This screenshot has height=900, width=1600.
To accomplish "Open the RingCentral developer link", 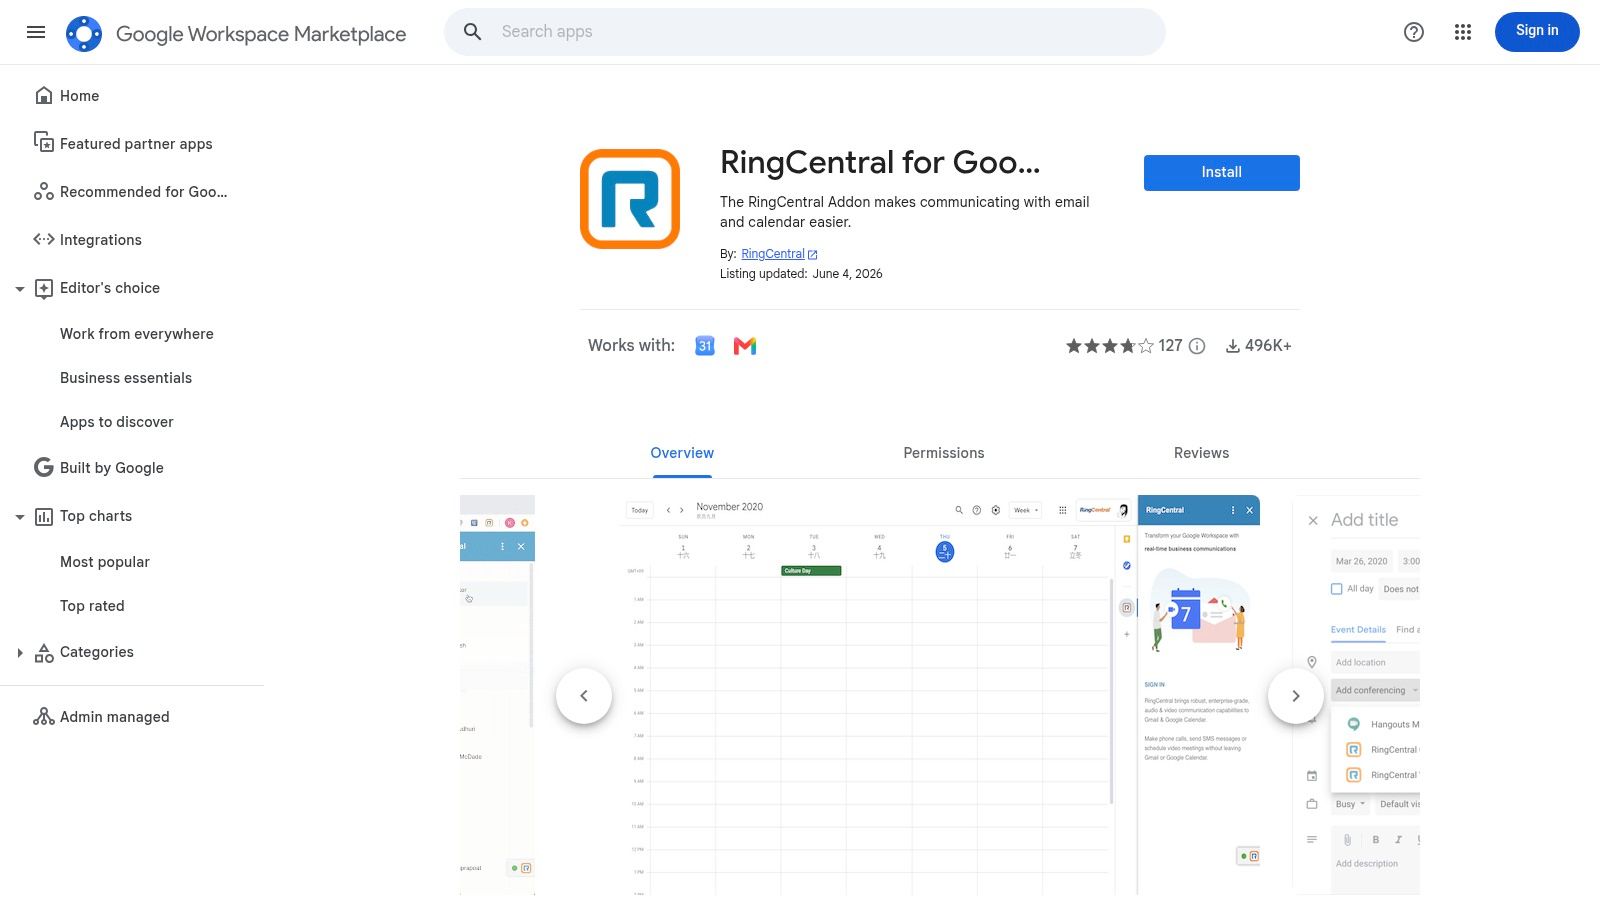I will pyautogui.click(x=773, y=254).
